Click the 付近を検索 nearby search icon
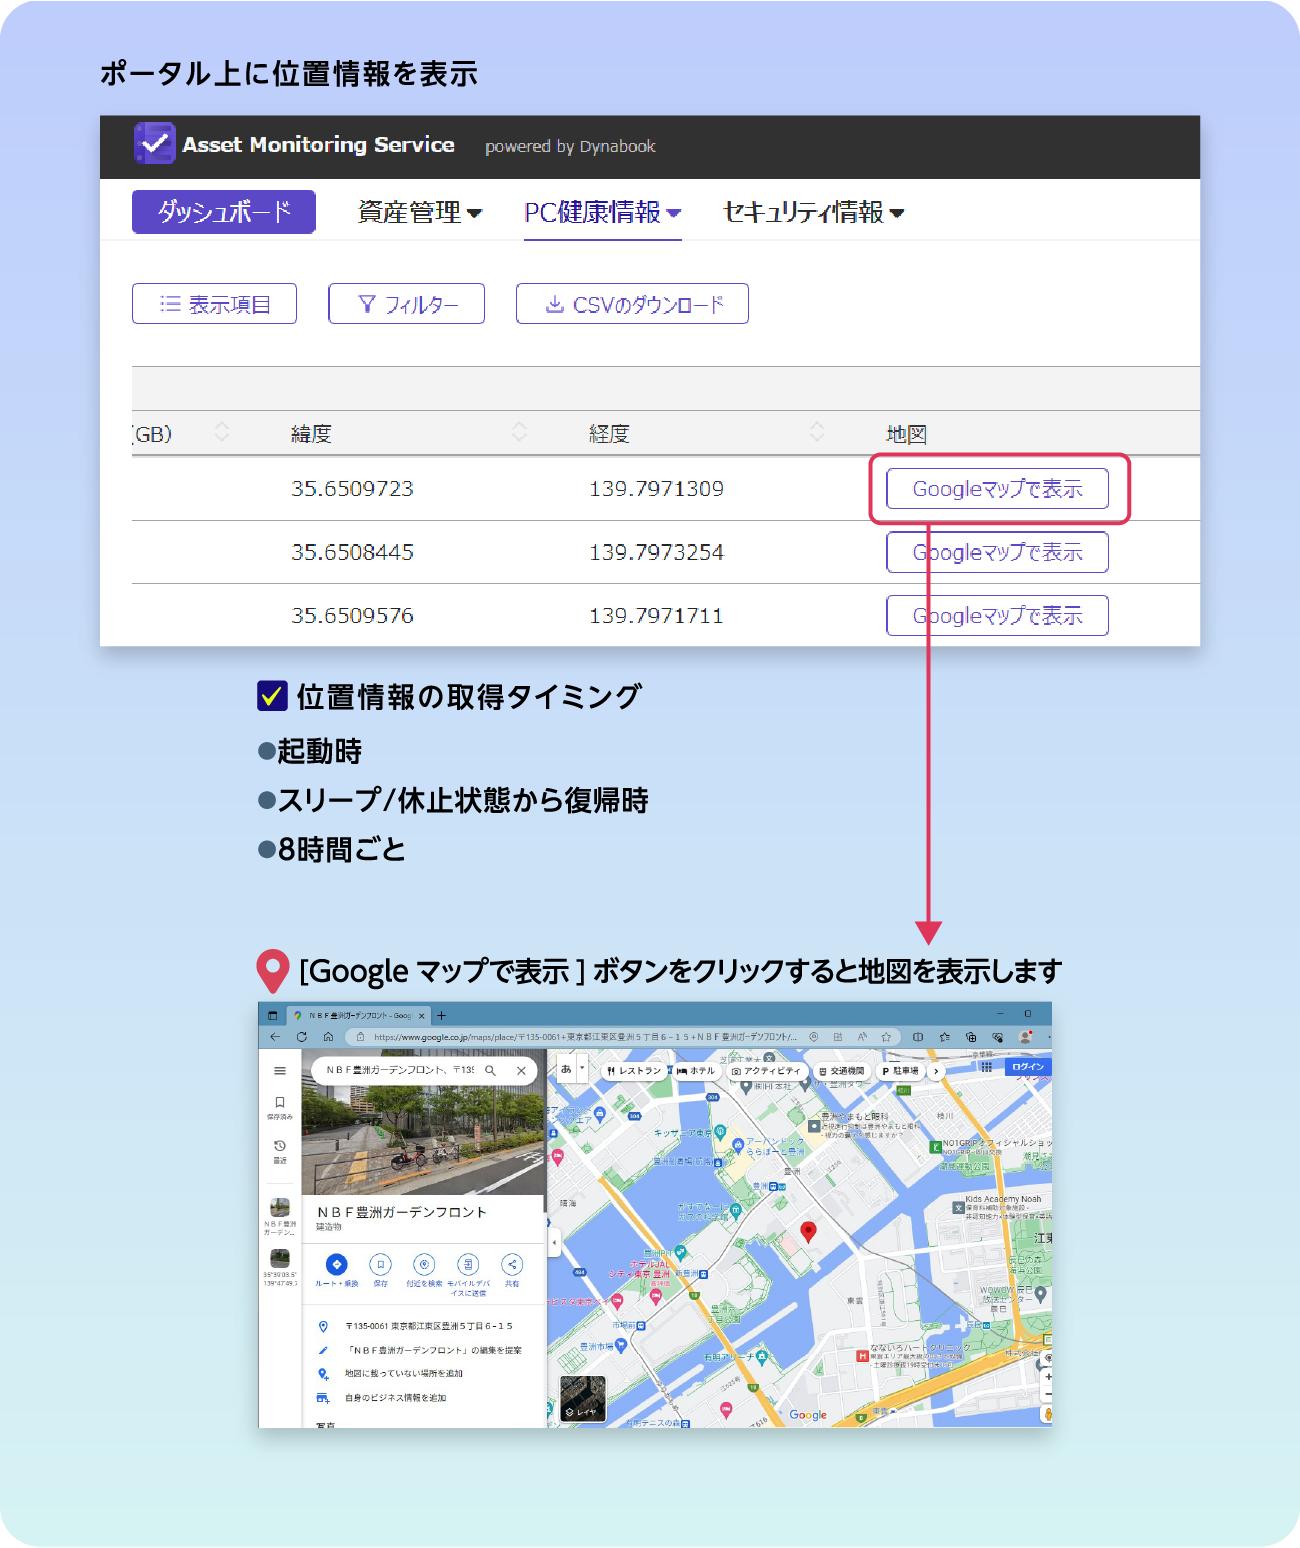 424,1265
